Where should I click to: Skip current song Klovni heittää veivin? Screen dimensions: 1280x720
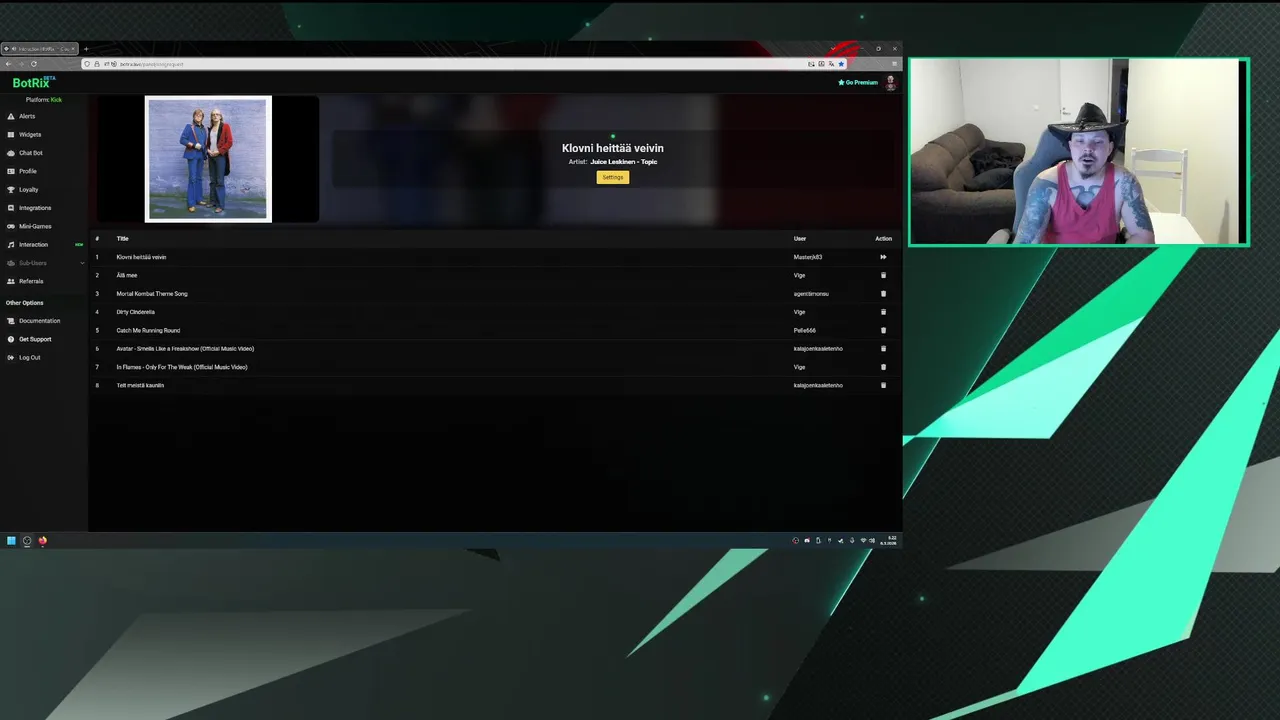[x=883, y=257]
